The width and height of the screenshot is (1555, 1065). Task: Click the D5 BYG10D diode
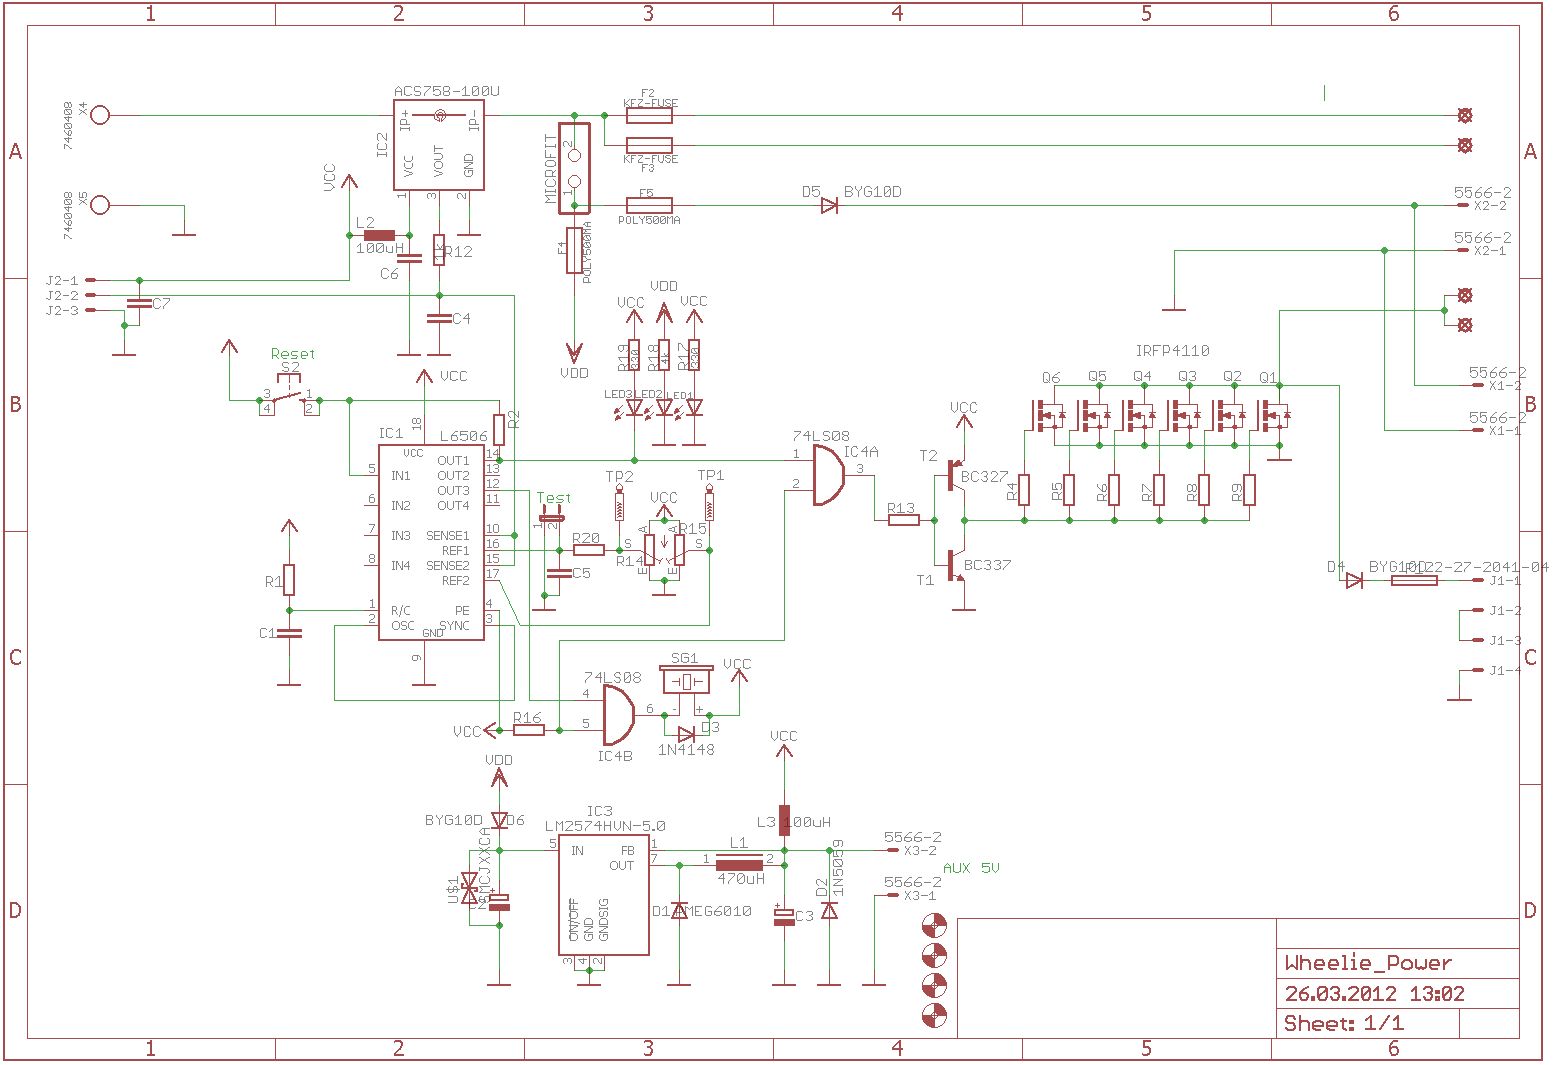point(829,206)
